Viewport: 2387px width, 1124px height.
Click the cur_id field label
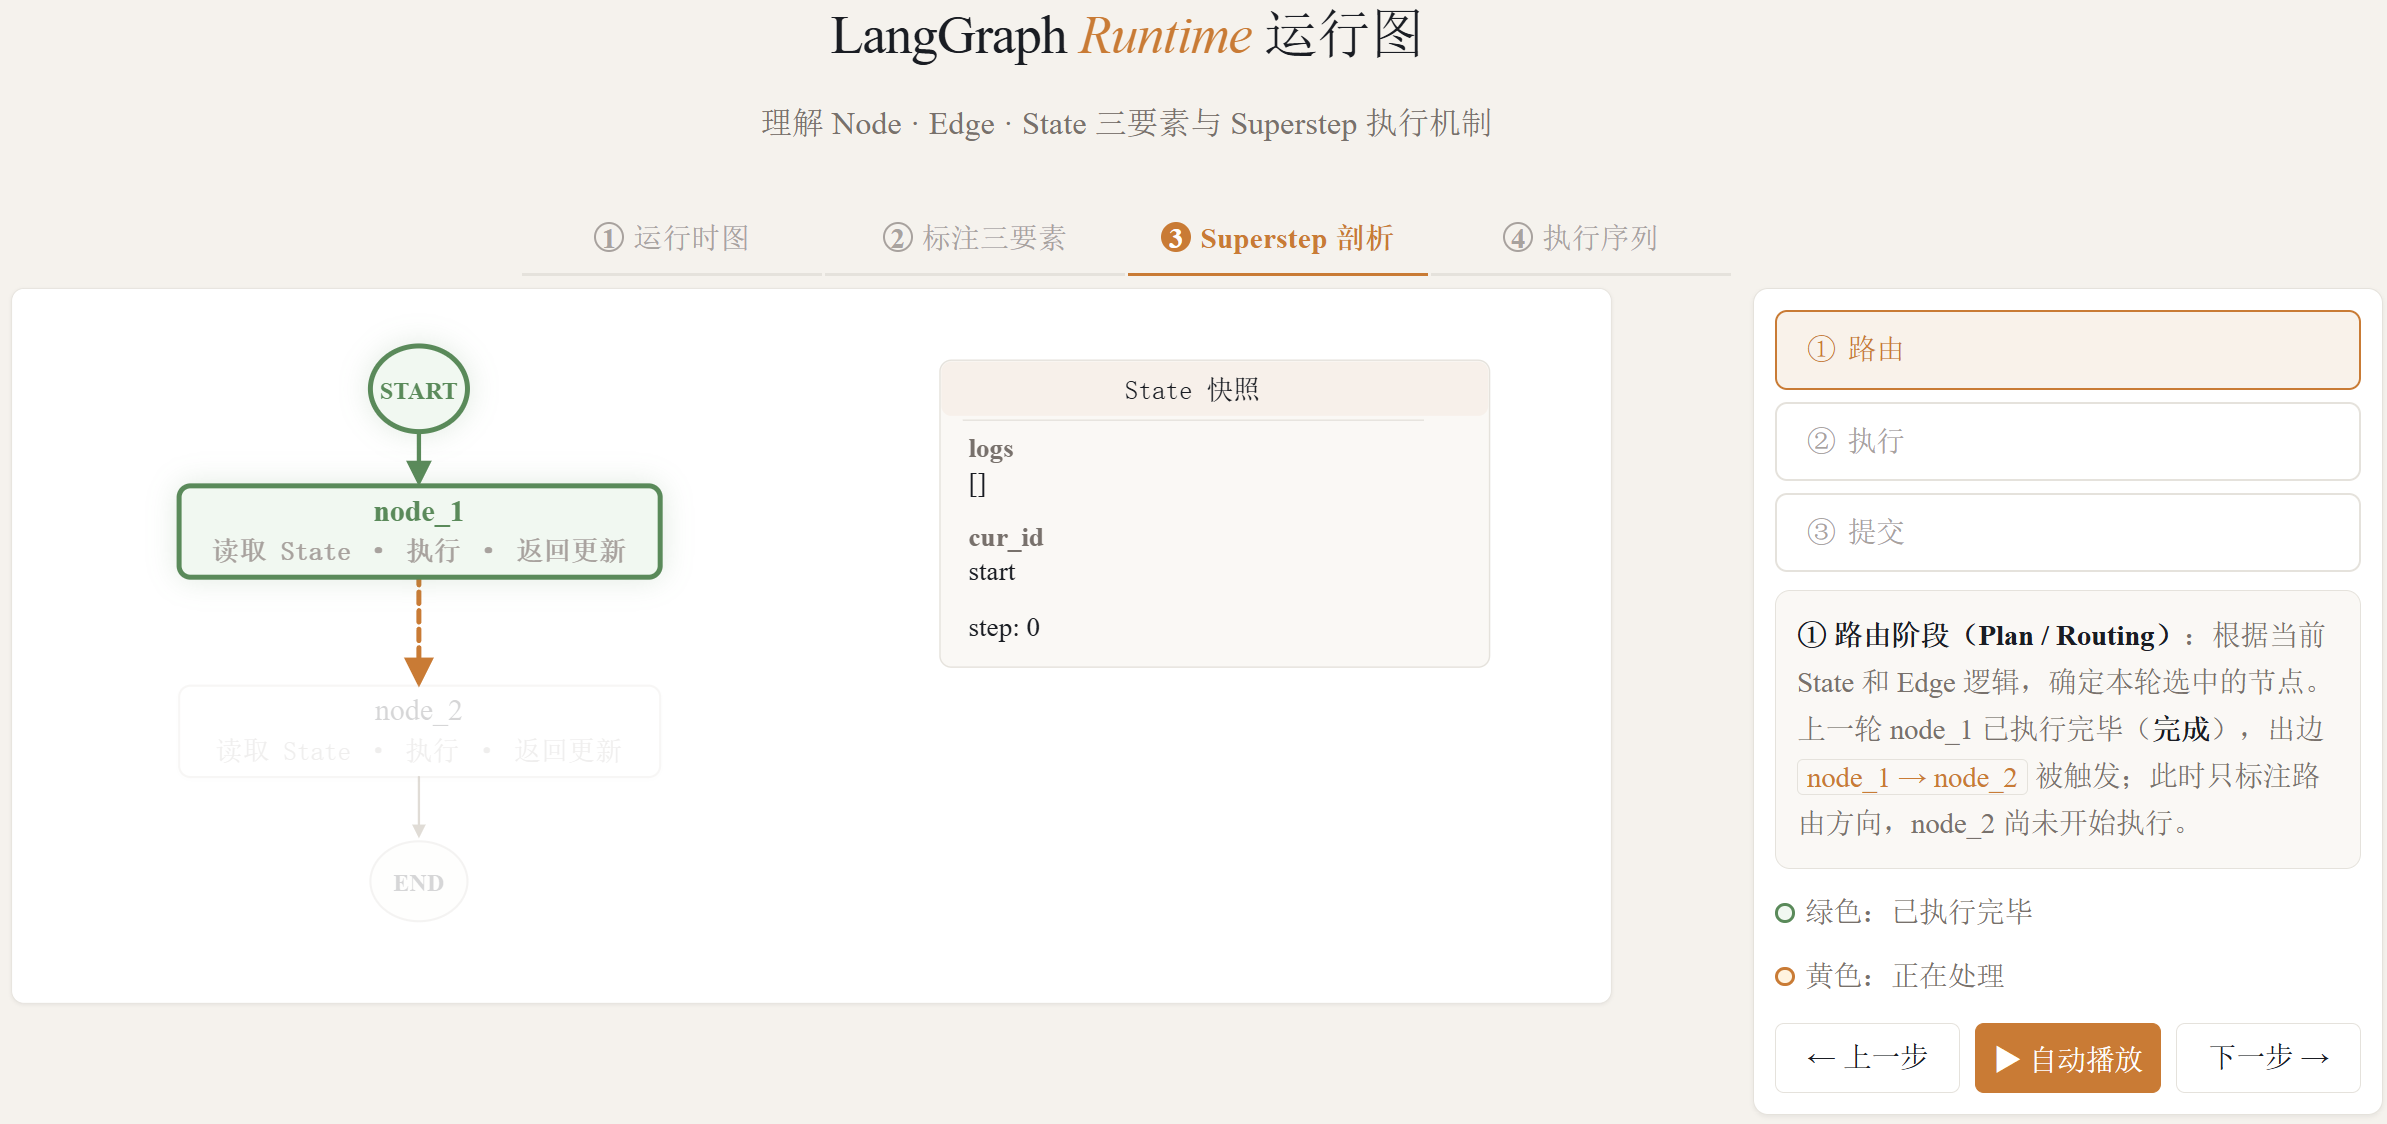pos(1006,538)
